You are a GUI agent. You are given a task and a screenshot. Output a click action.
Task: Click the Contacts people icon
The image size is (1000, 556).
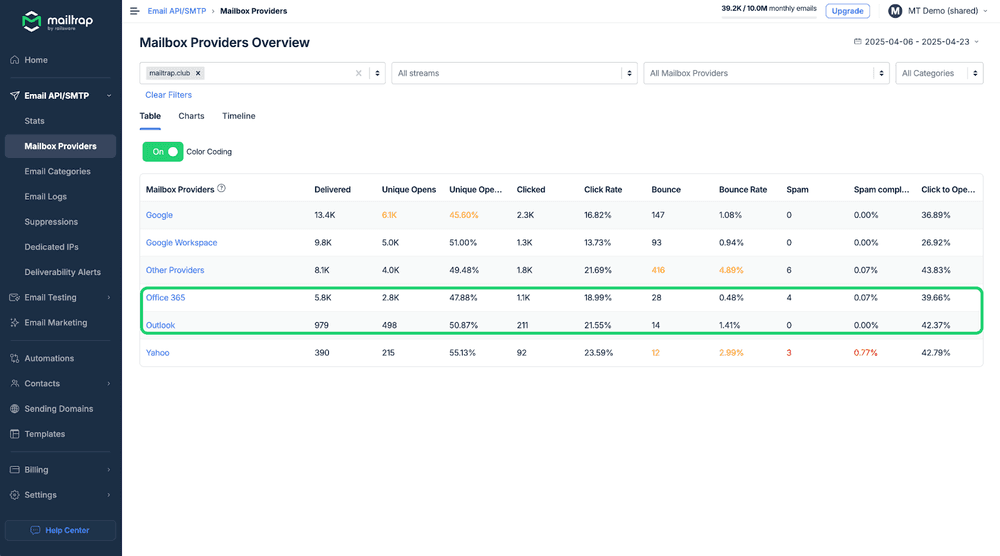(x=15, y=383)
